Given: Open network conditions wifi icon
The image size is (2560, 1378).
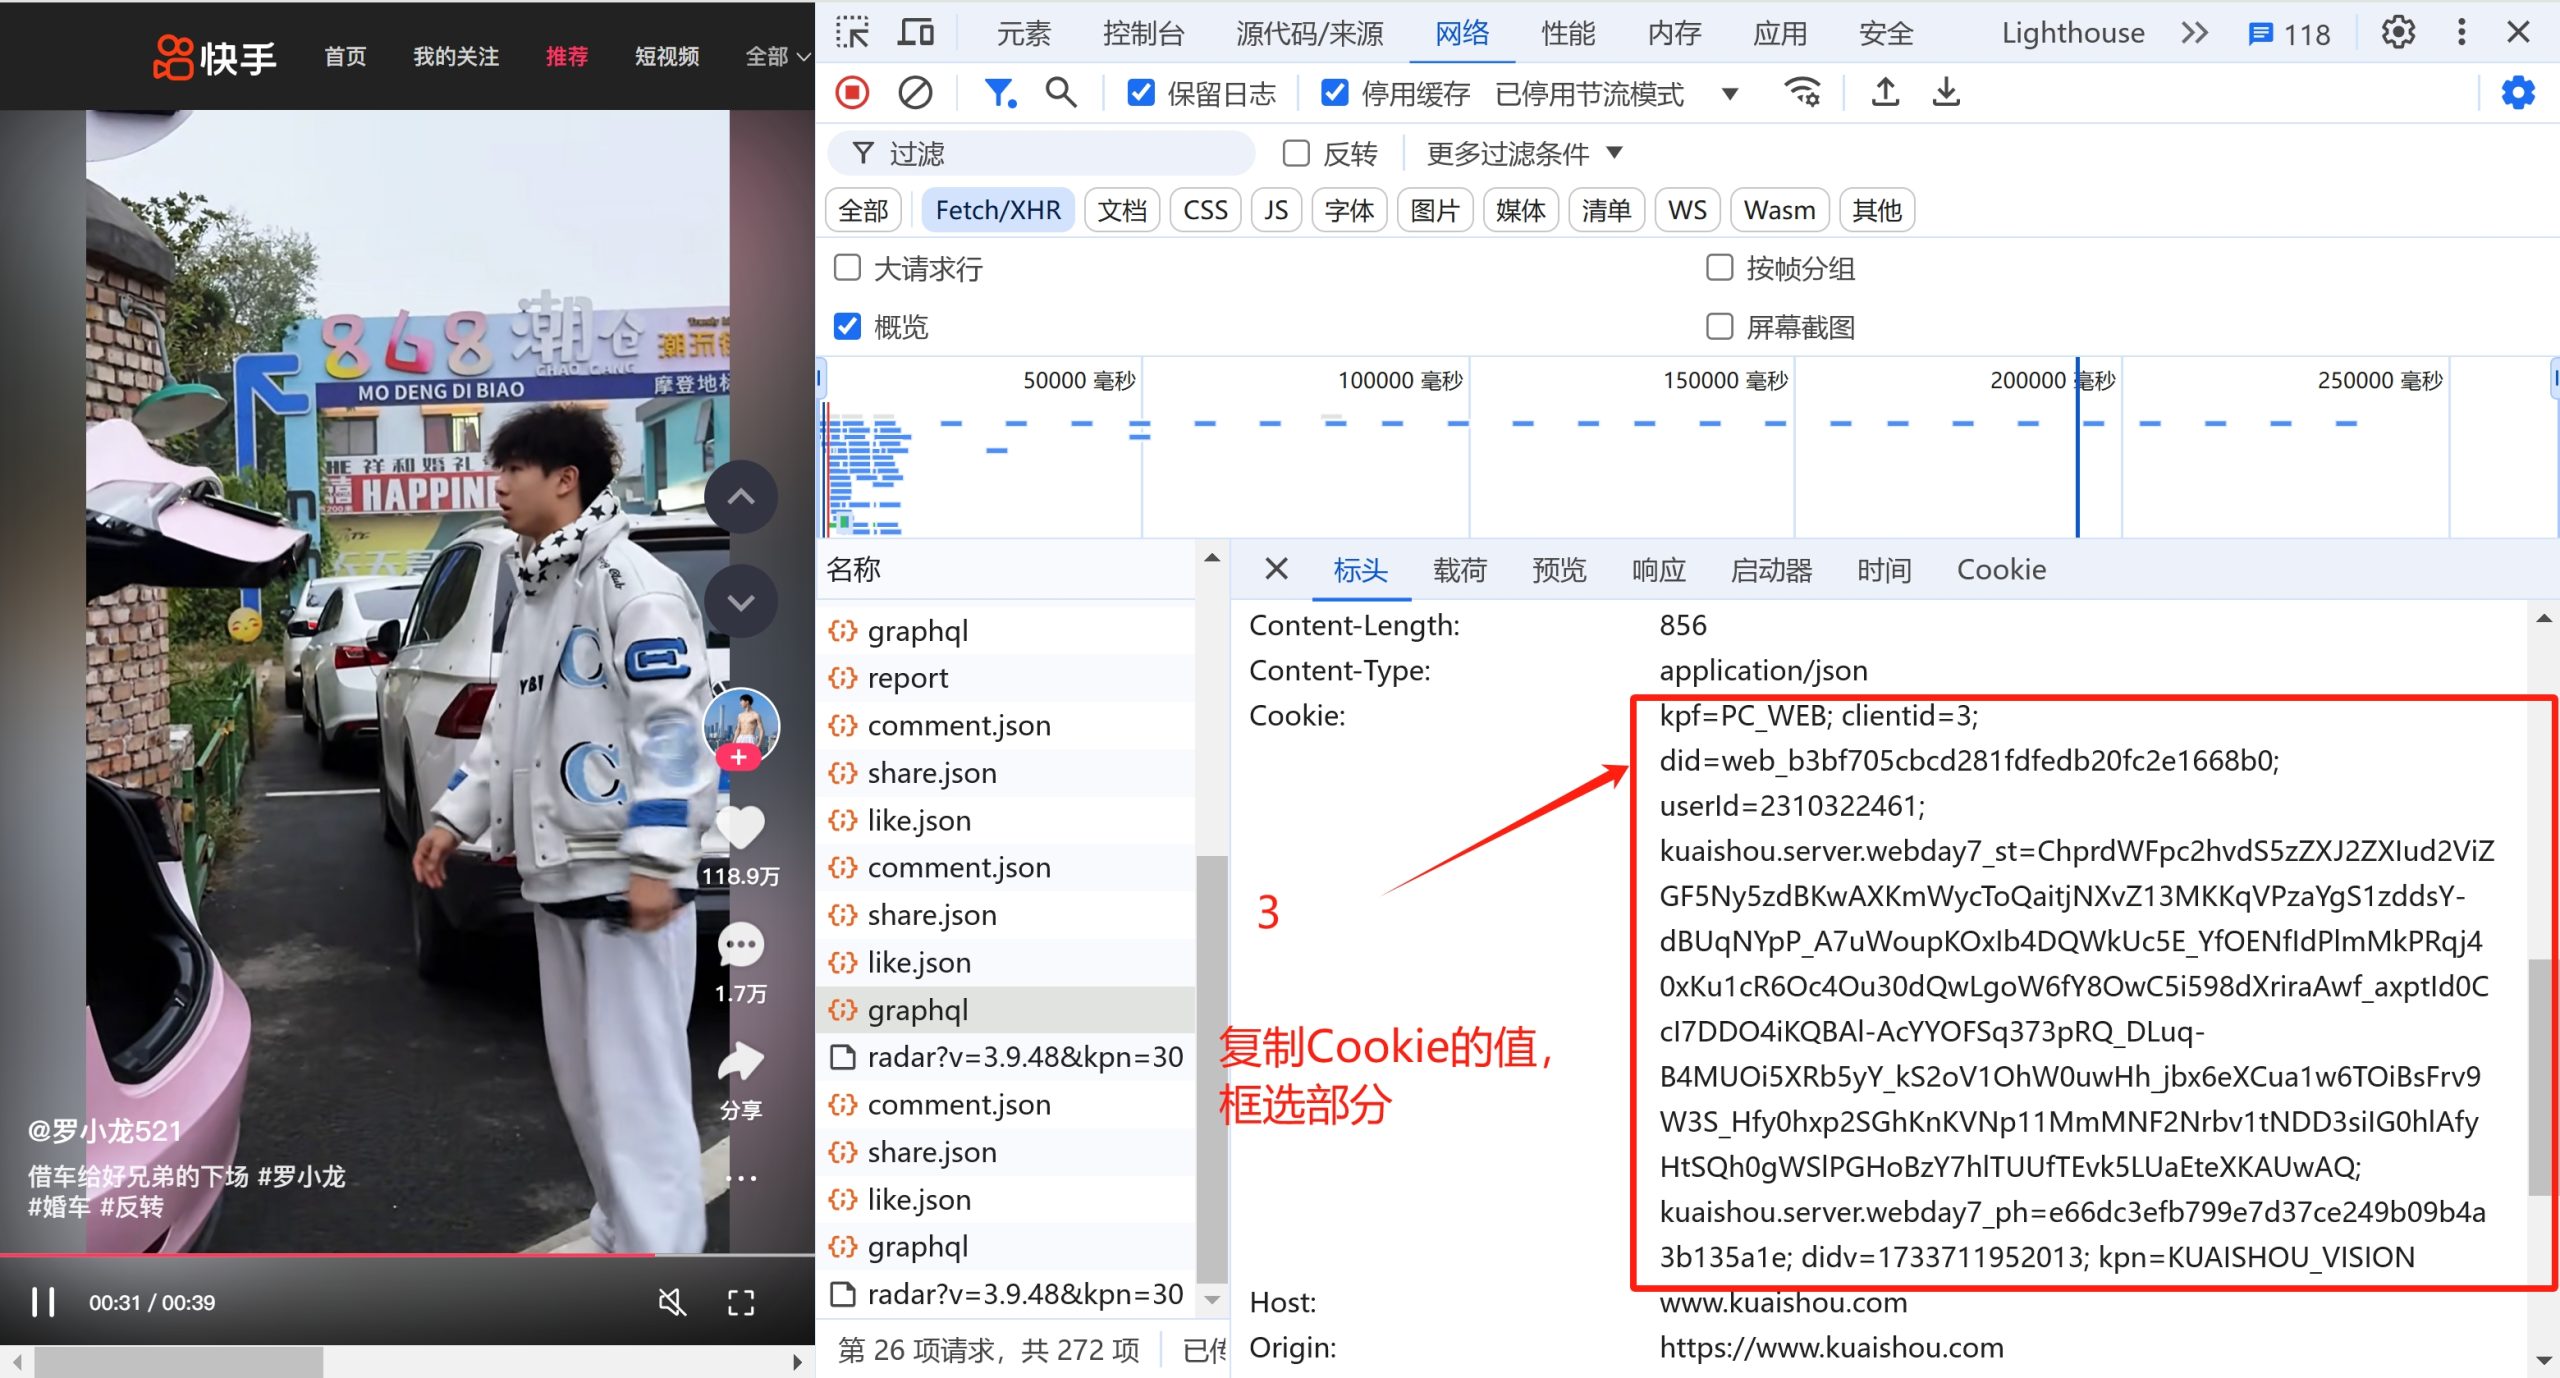Looking at the screenshot, I should (x=1803, y=93).
